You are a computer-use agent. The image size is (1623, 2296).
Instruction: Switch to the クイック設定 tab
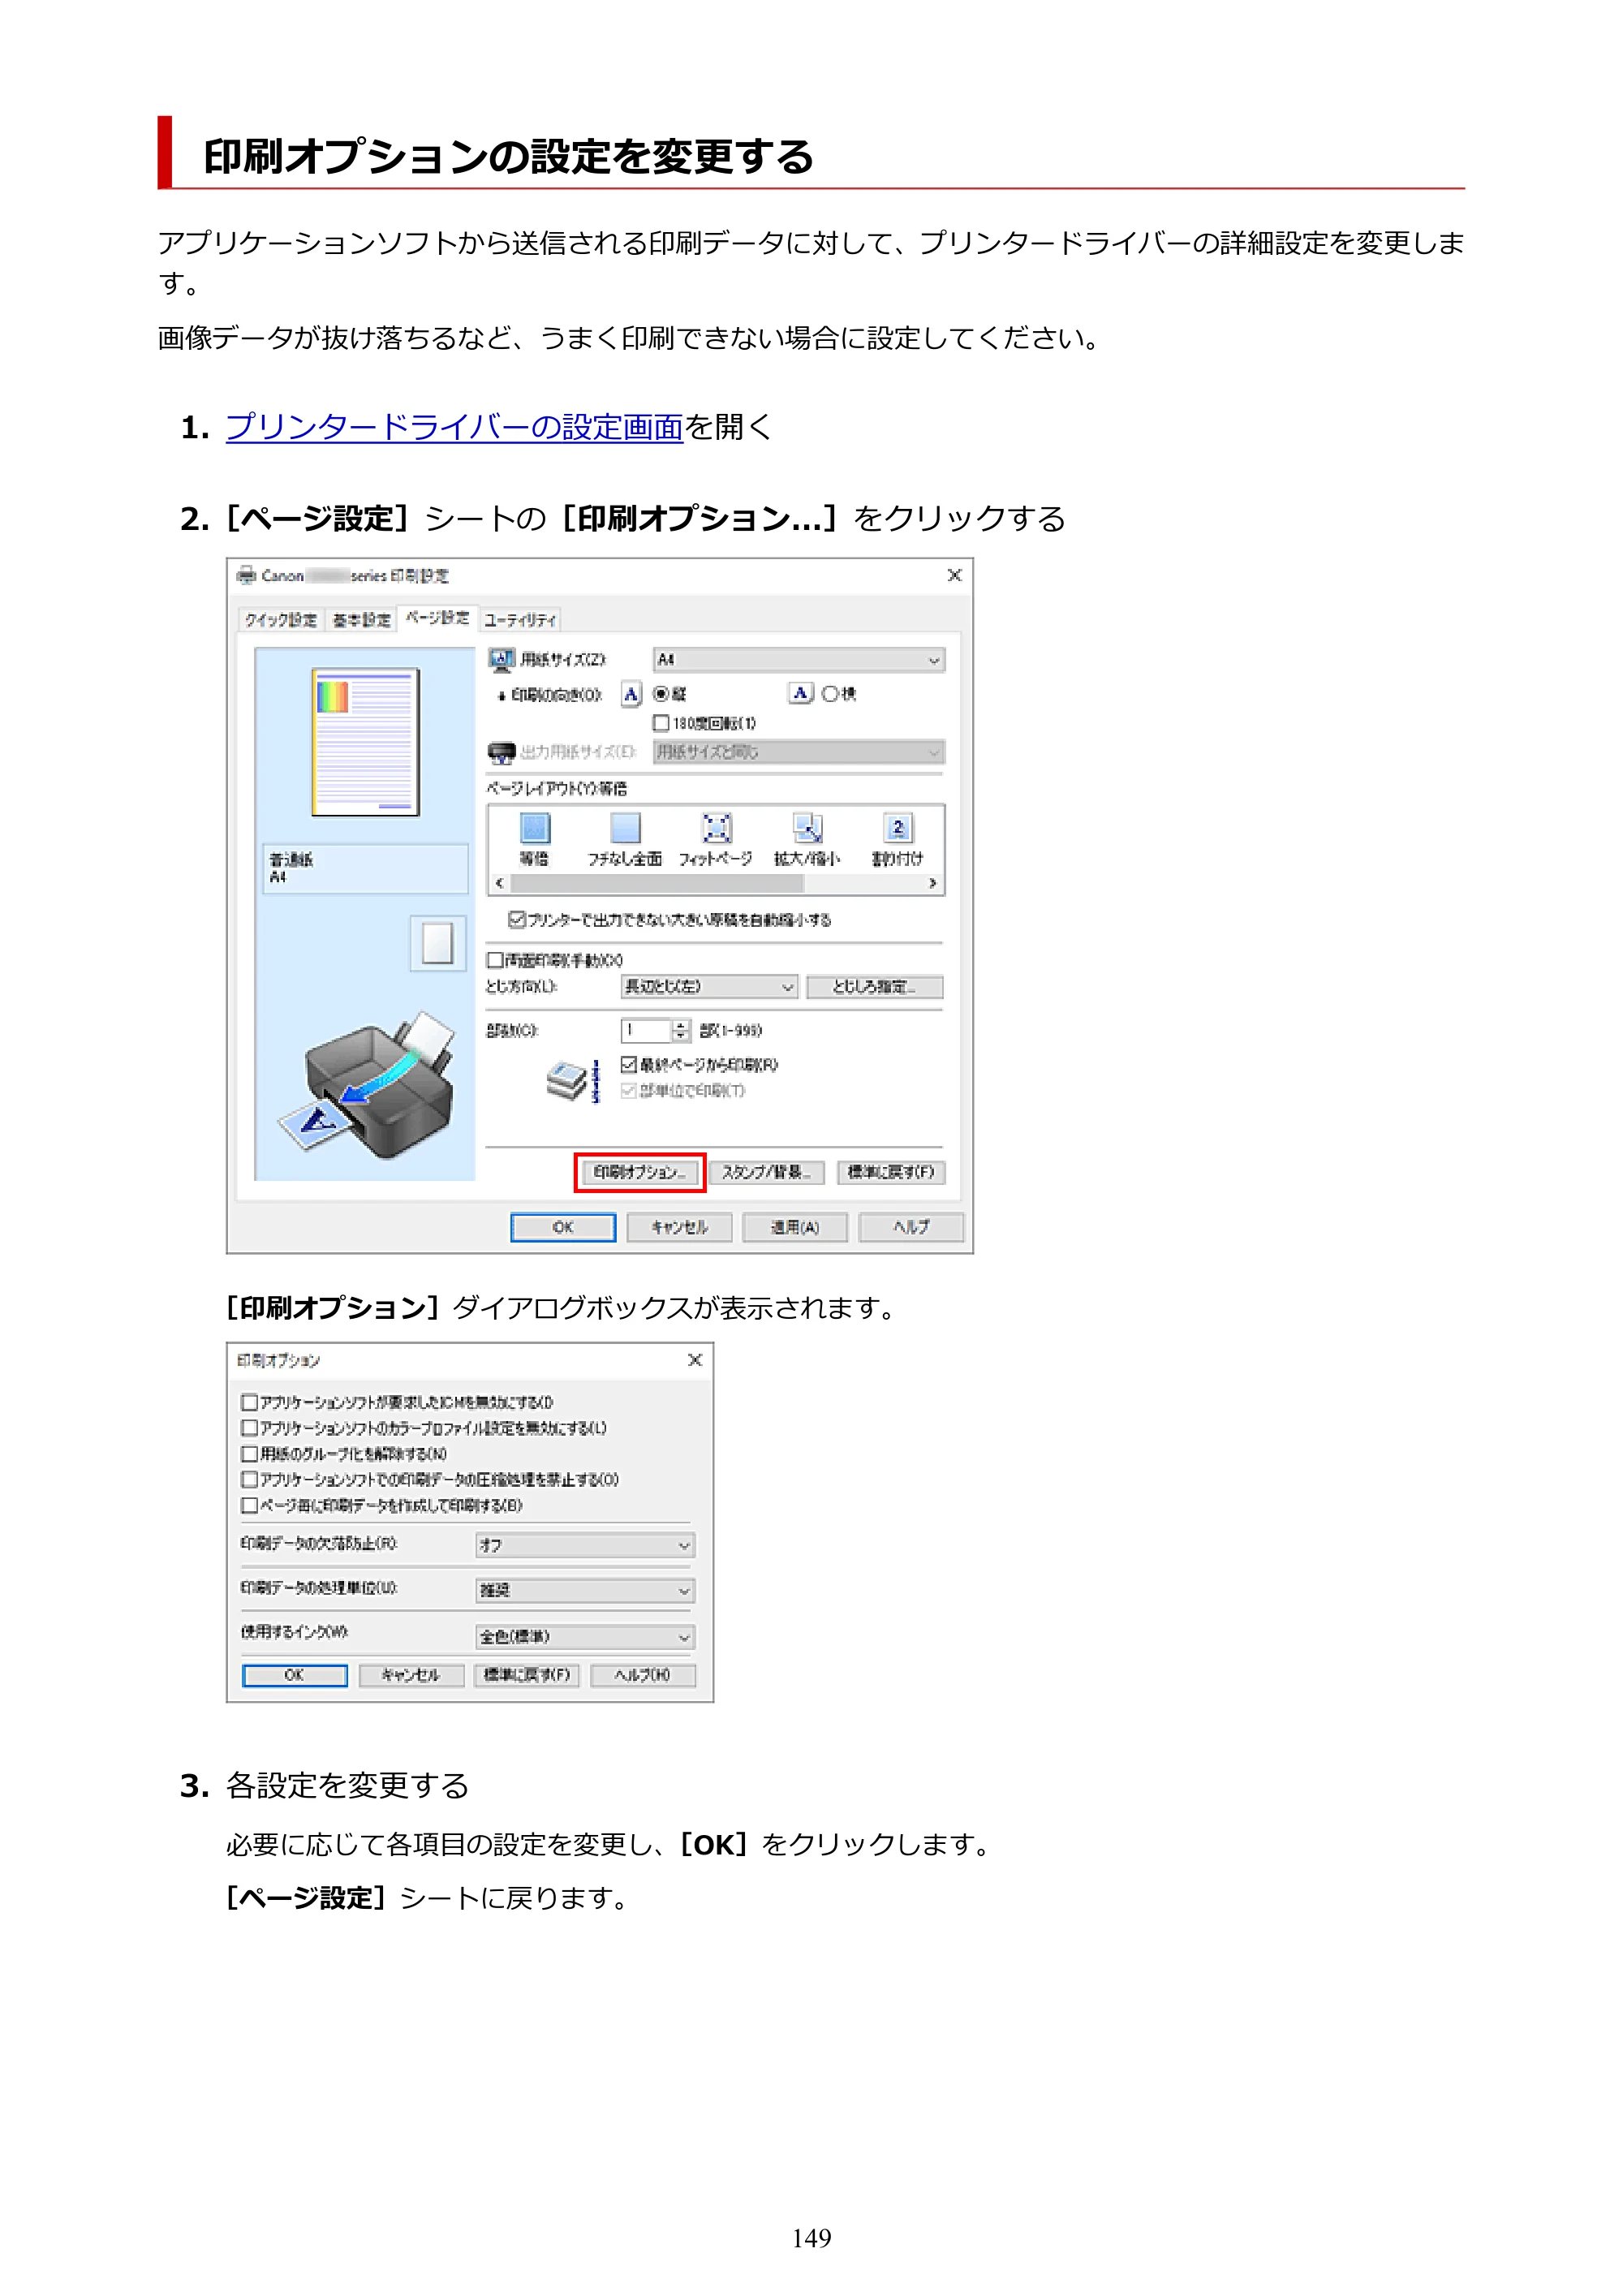coord(281,621)
